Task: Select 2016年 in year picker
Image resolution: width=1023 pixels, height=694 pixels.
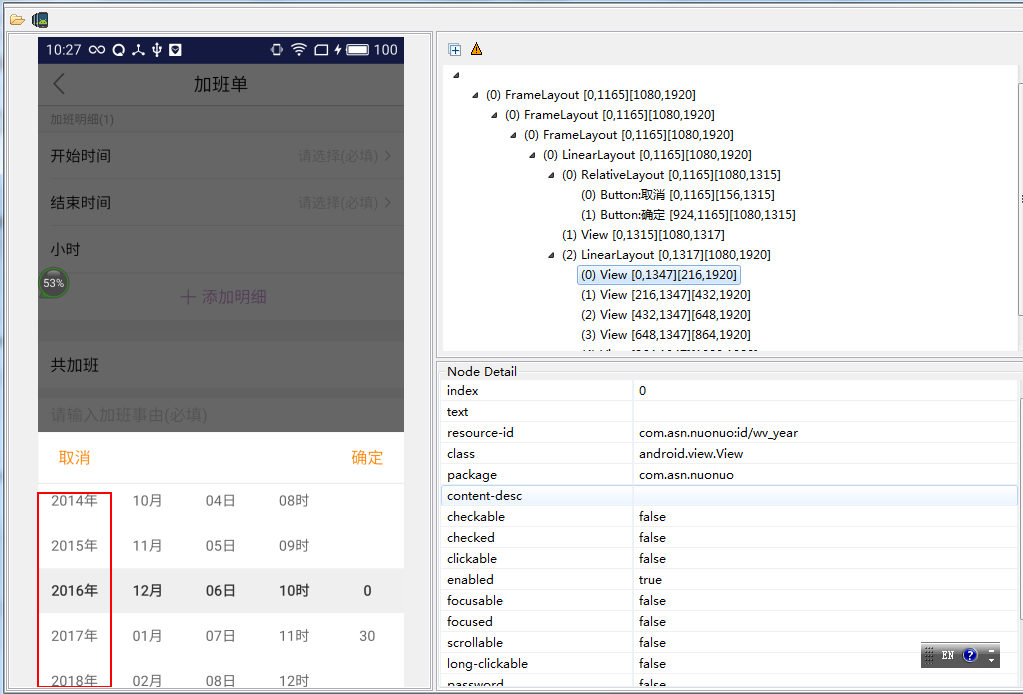Action: click(x=74, y=591)
